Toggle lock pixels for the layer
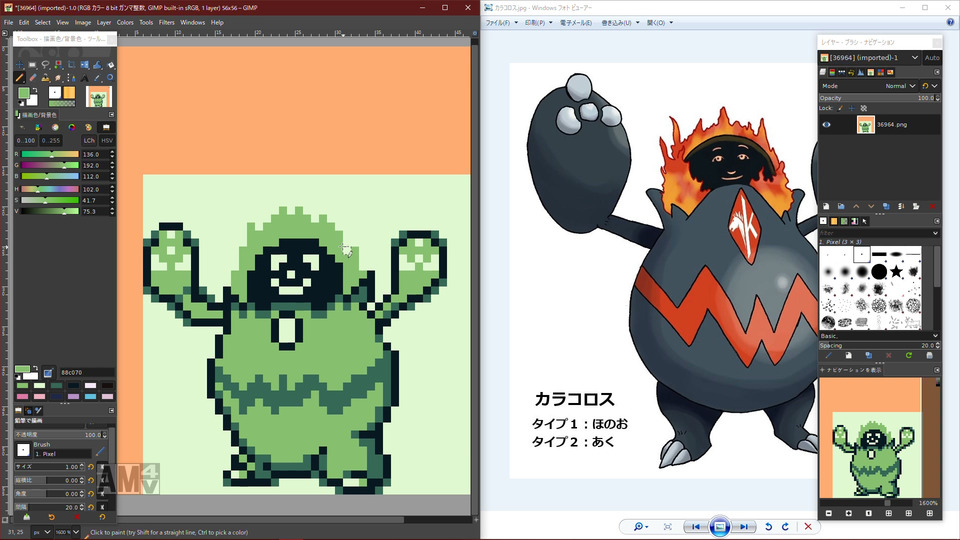This screenshot has height=540, width=960. point(840,108)
